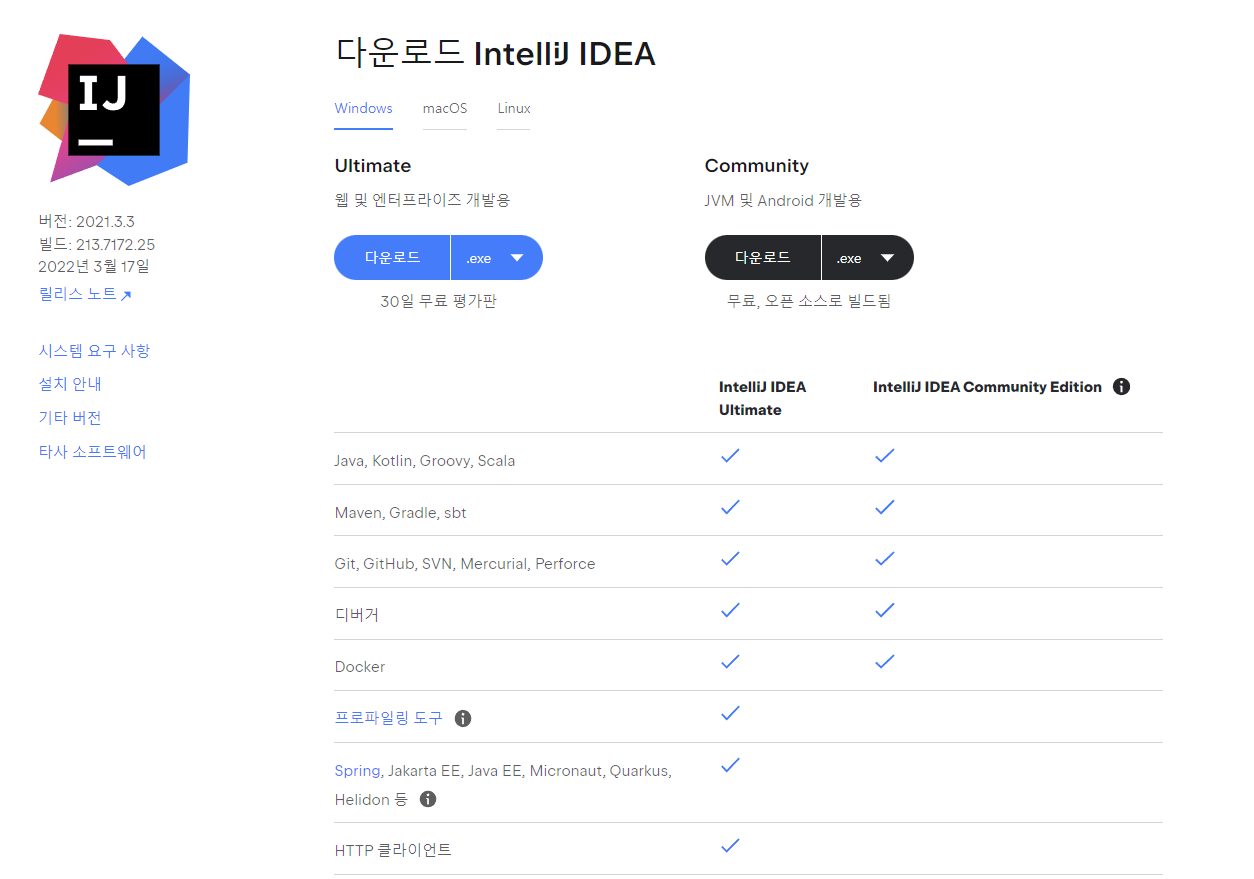Open 시스템 요구 사항 link
Viewport: 1254px width, 879px height.
pos(94,351)
